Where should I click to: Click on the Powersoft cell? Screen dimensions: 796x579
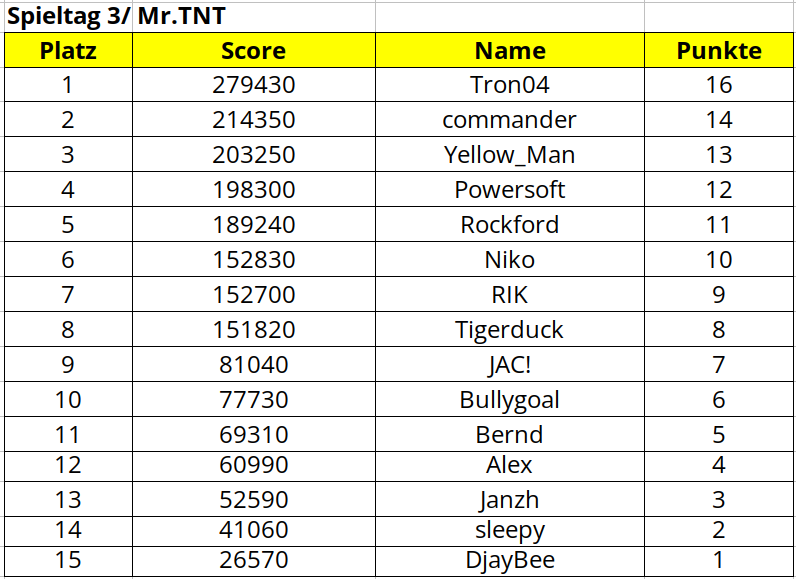click(x=510, y=190)
